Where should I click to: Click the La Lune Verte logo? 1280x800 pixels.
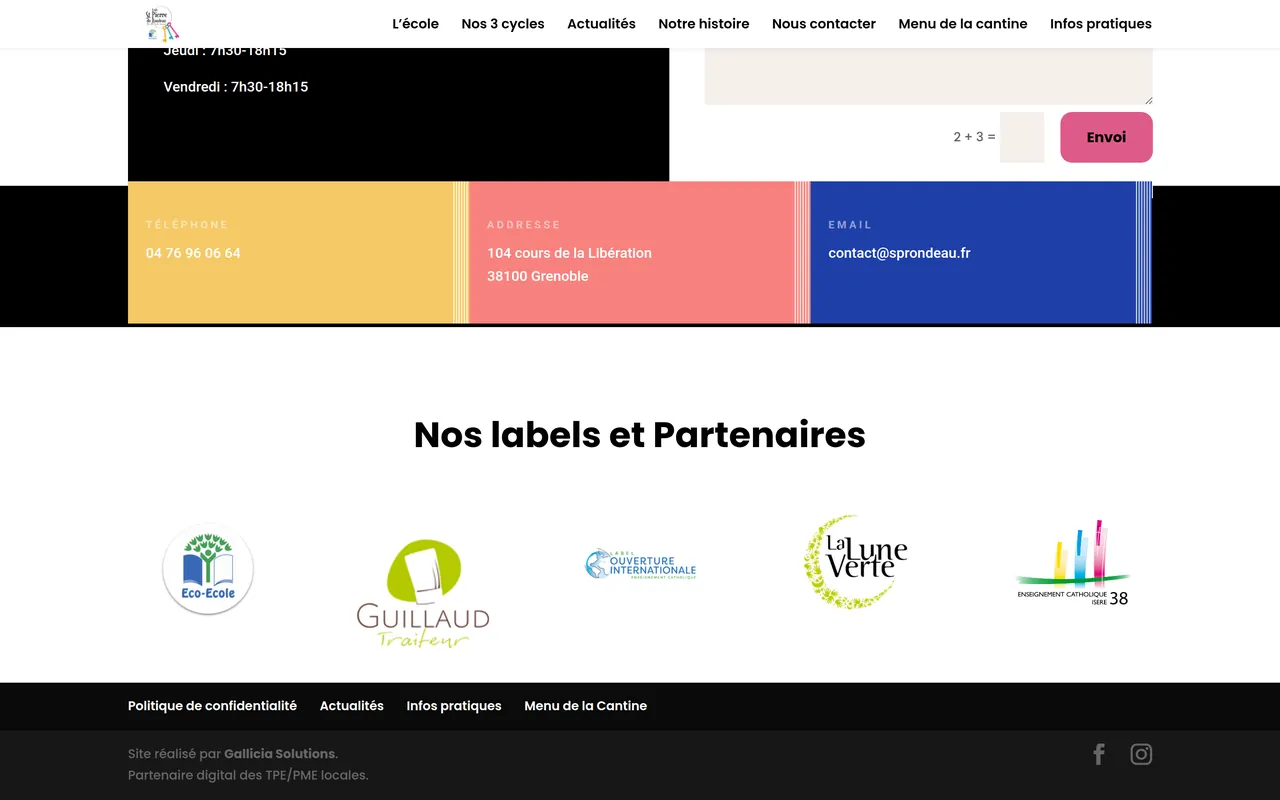point(856,562)
